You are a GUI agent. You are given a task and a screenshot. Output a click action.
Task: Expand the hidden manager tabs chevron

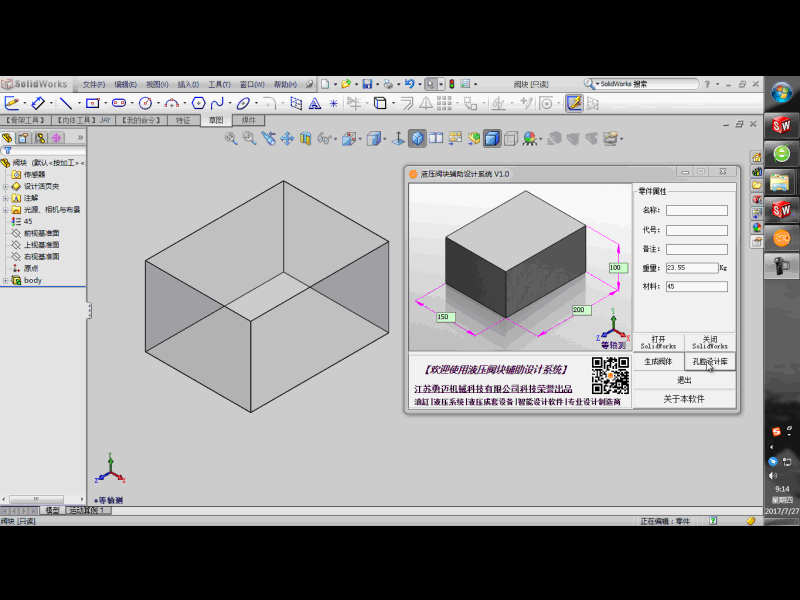click(x=80, y=138)
